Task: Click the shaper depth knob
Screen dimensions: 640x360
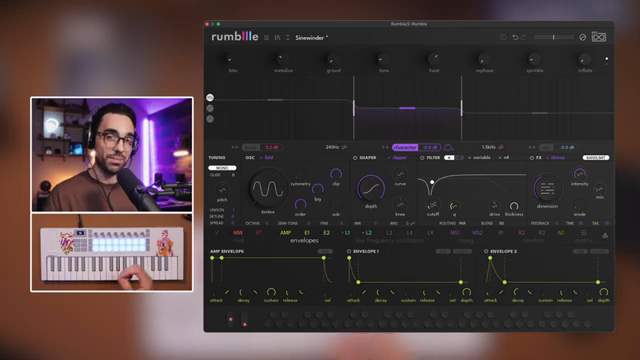Action: [371, 188]
